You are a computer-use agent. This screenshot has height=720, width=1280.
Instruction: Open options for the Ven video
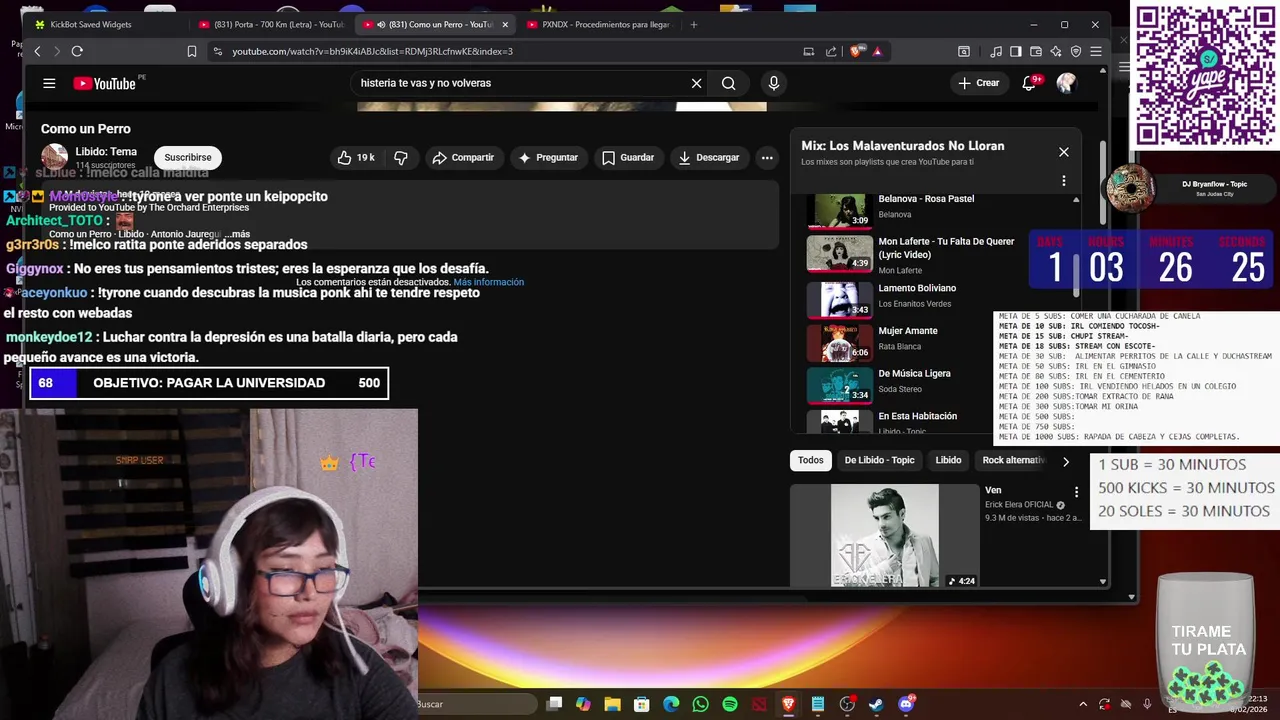(1076, 492)
